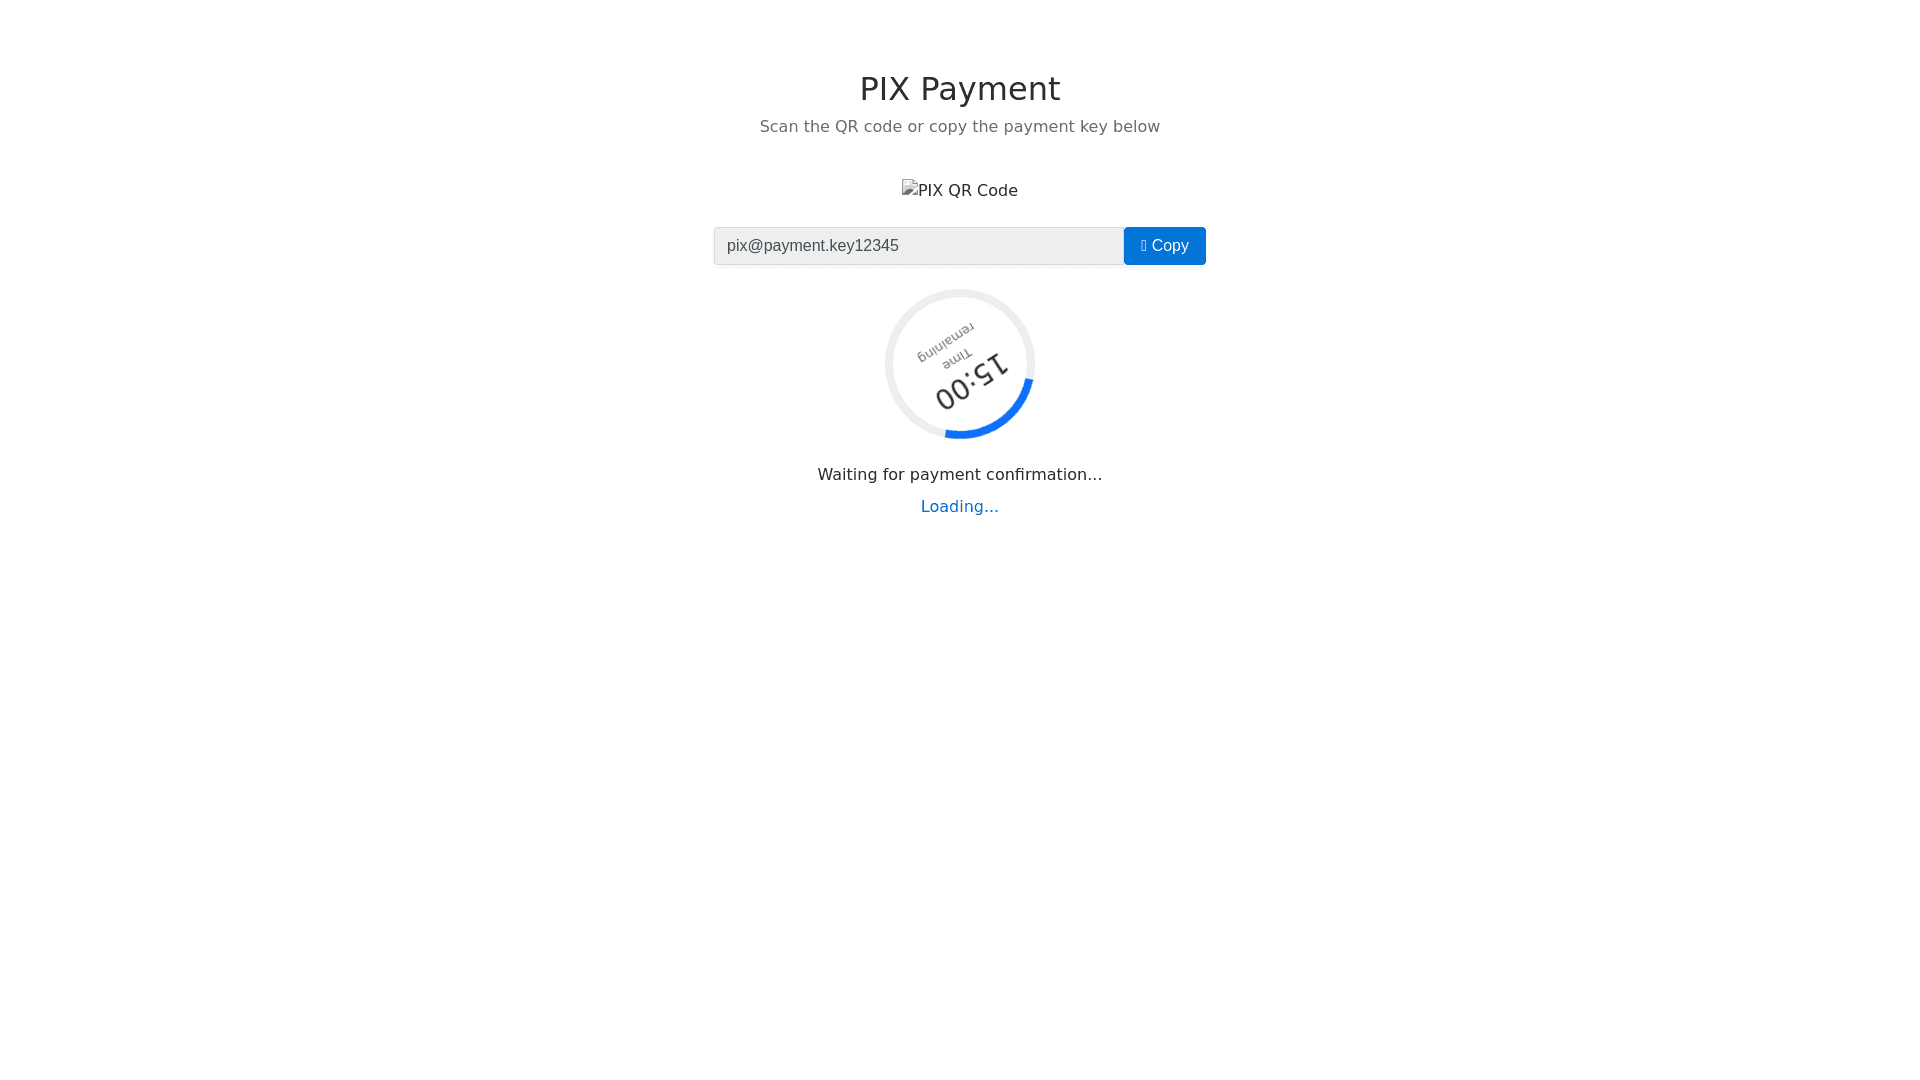Click the PIX Payment heading
The height and width of the screenshot is (1080, 1920).
point(960,89)
